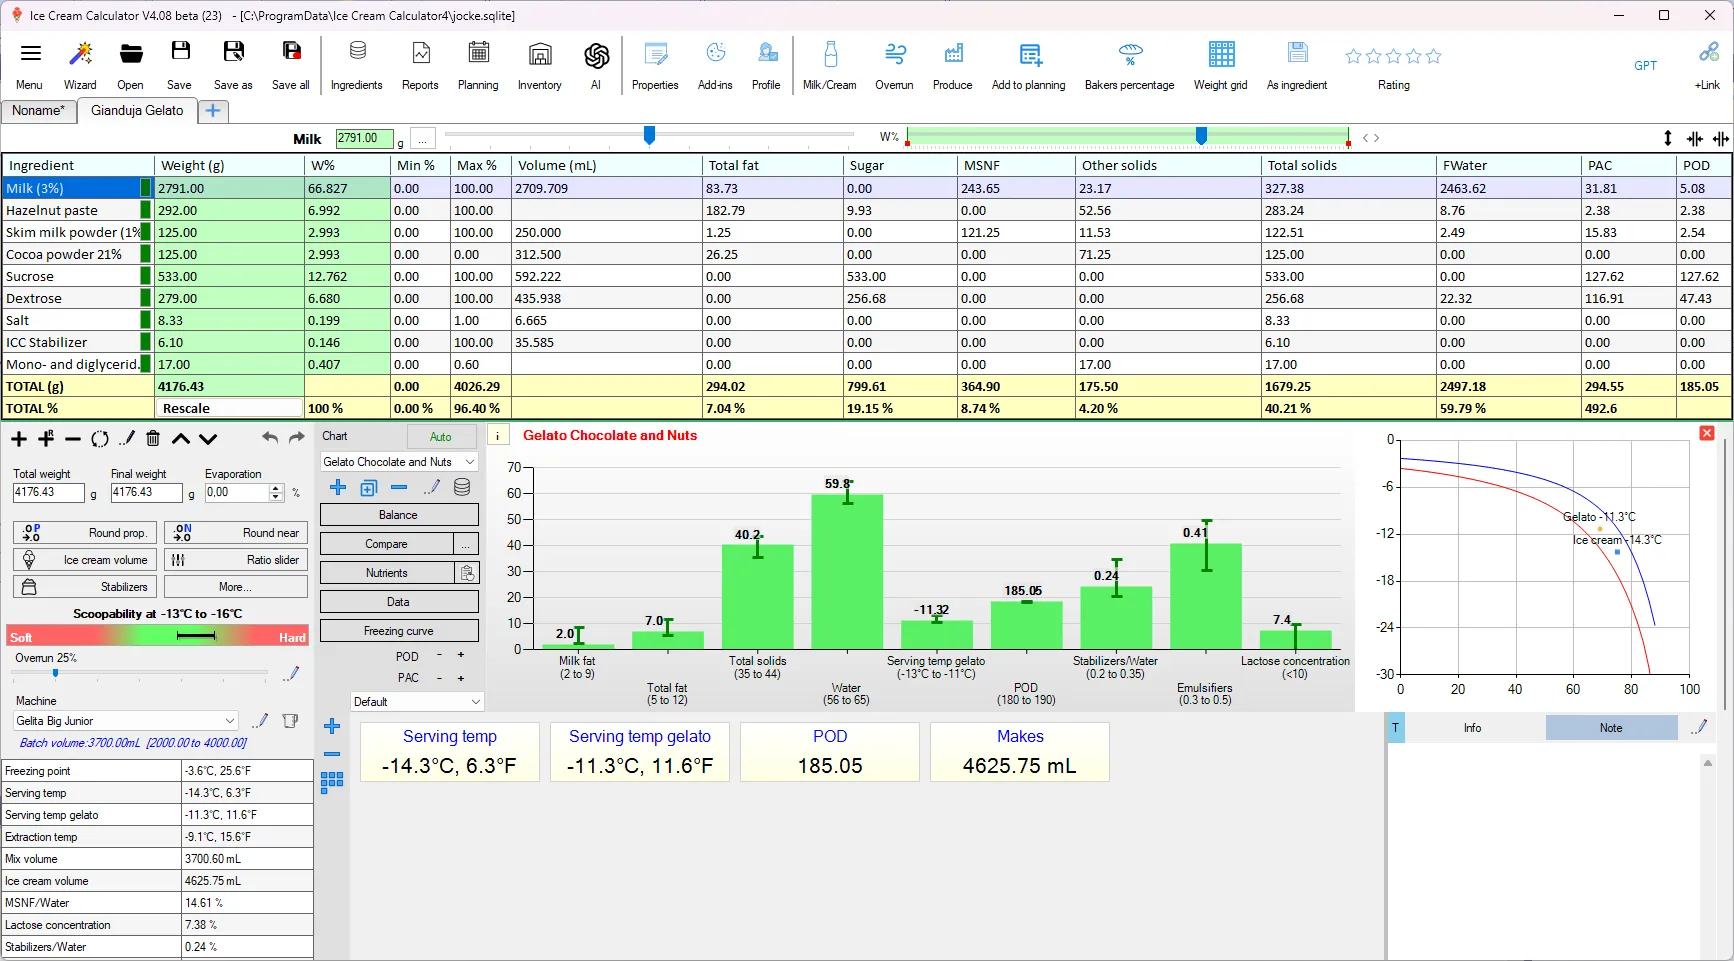Click the ellipsis next to Compare

tap(466, 544)
